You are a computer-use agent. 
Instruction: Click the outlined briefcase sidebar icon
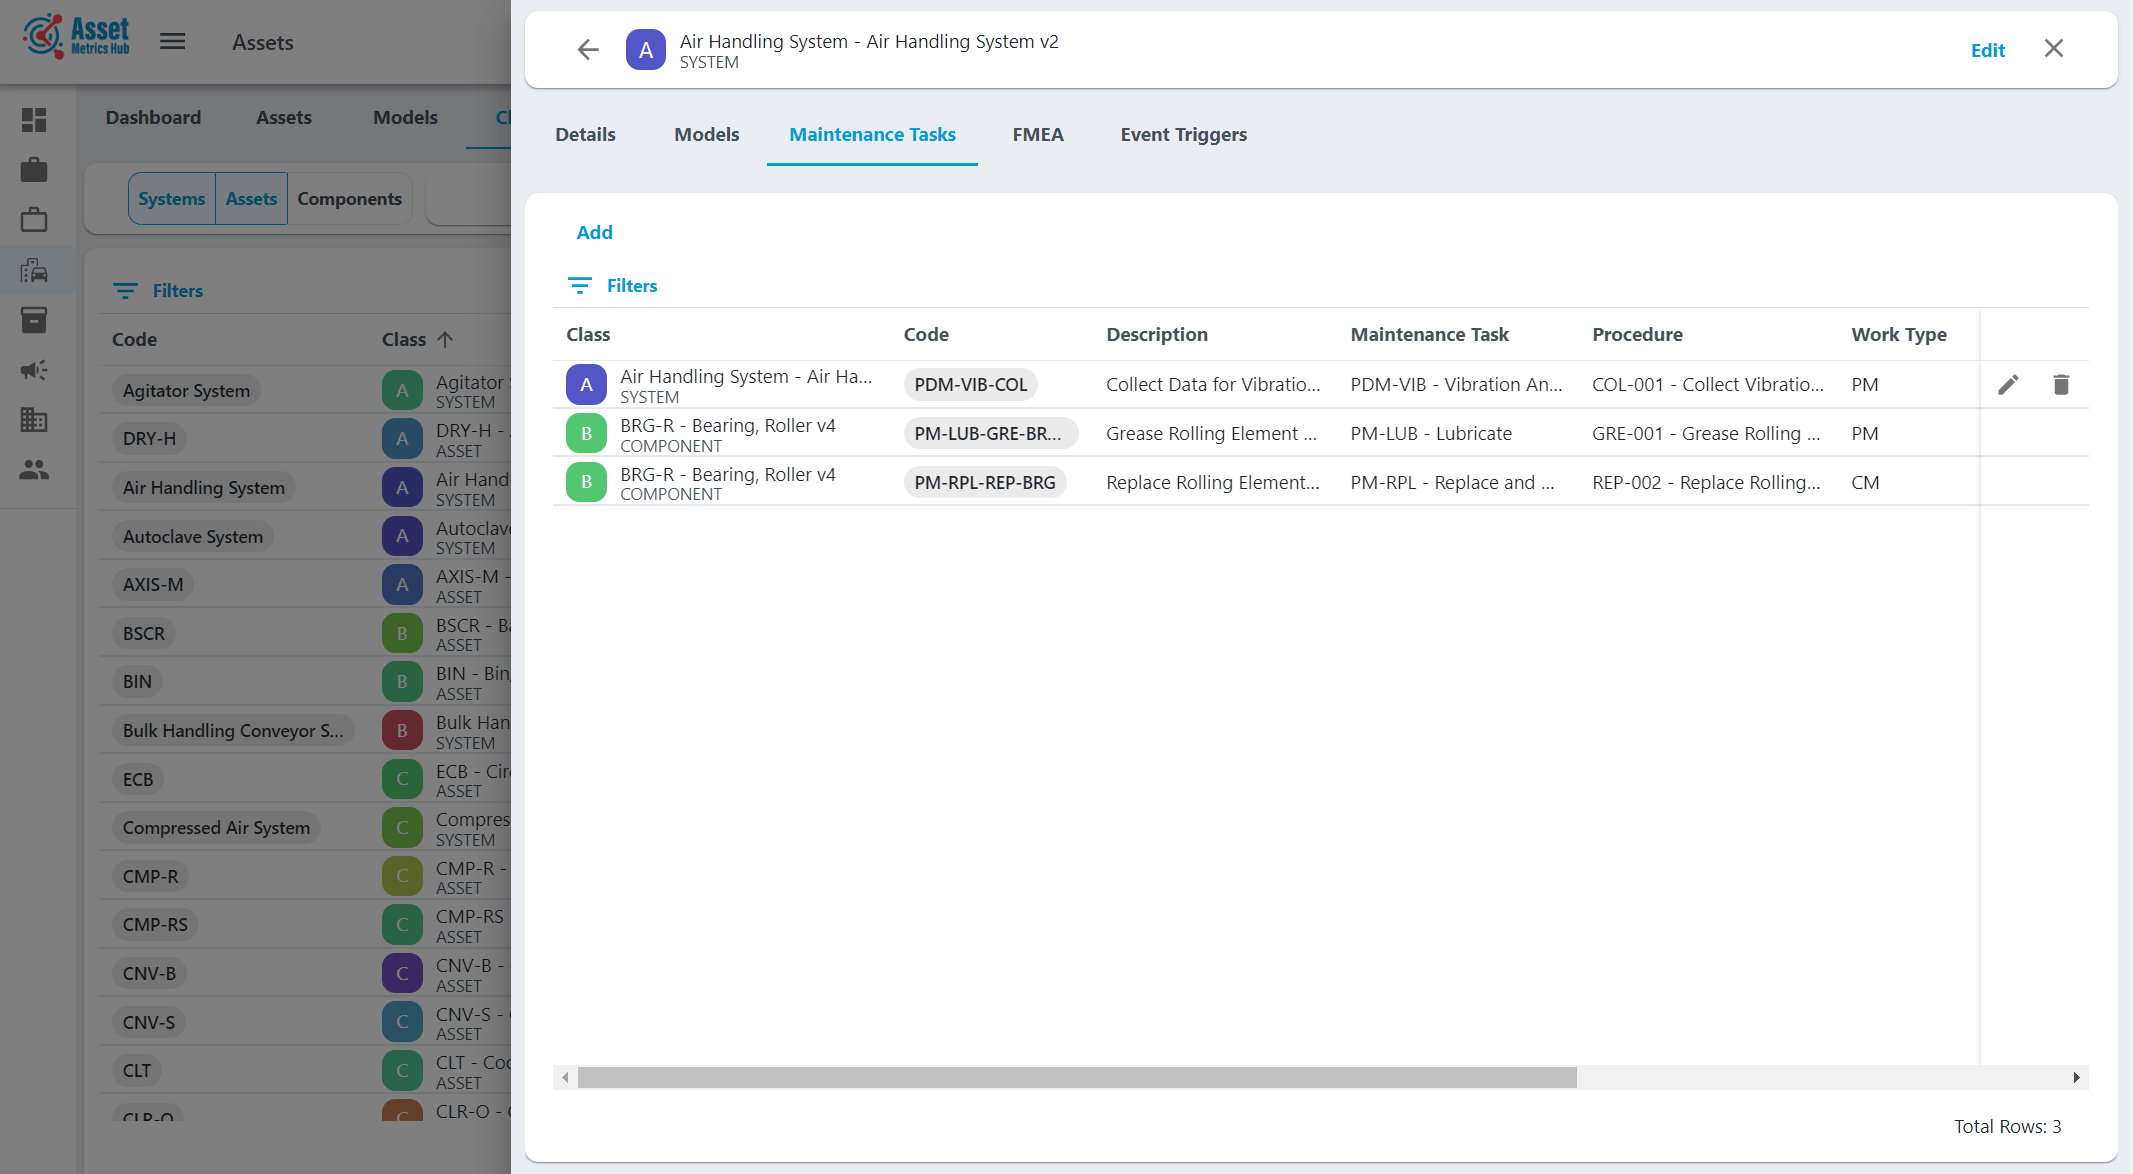(34, 220)
